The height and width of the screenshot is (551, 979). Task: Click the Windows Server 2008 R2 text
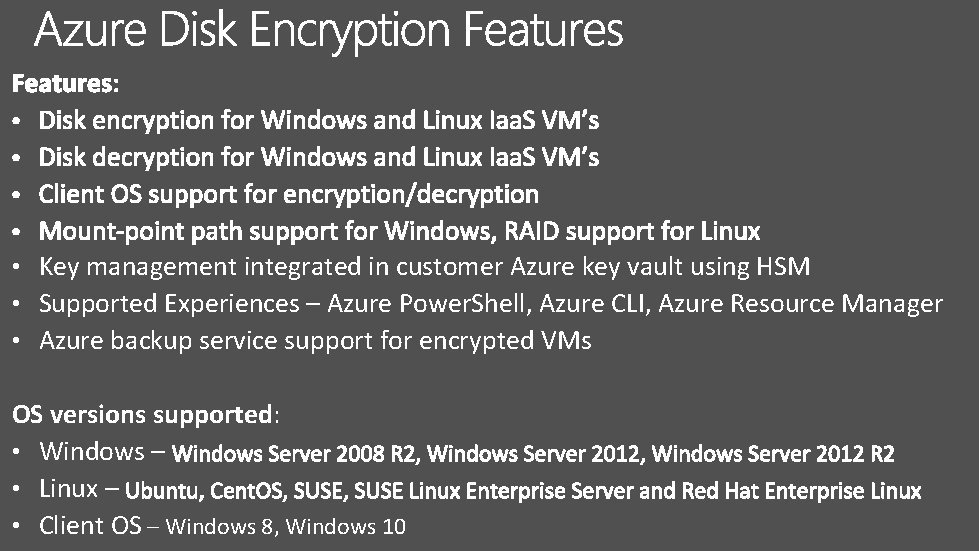(295, 453)
